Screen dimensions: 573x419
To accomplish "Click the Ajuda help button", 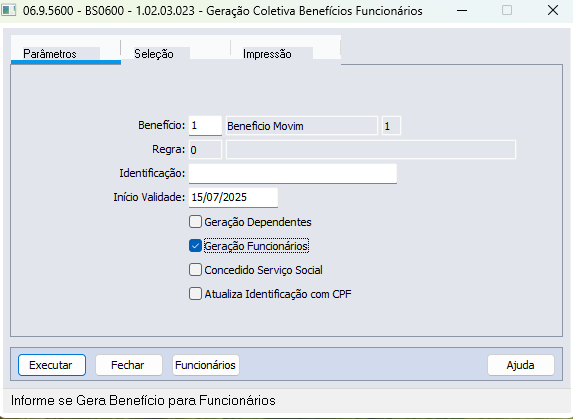I will pos(521,365).
